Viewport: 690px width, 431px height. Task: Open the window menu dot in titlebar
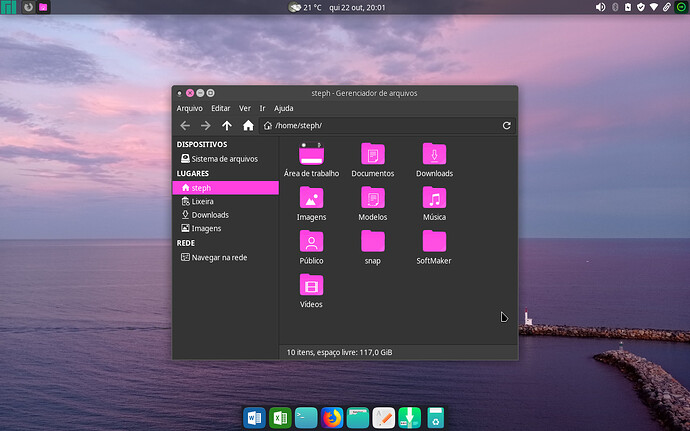[x=179, y=93]
